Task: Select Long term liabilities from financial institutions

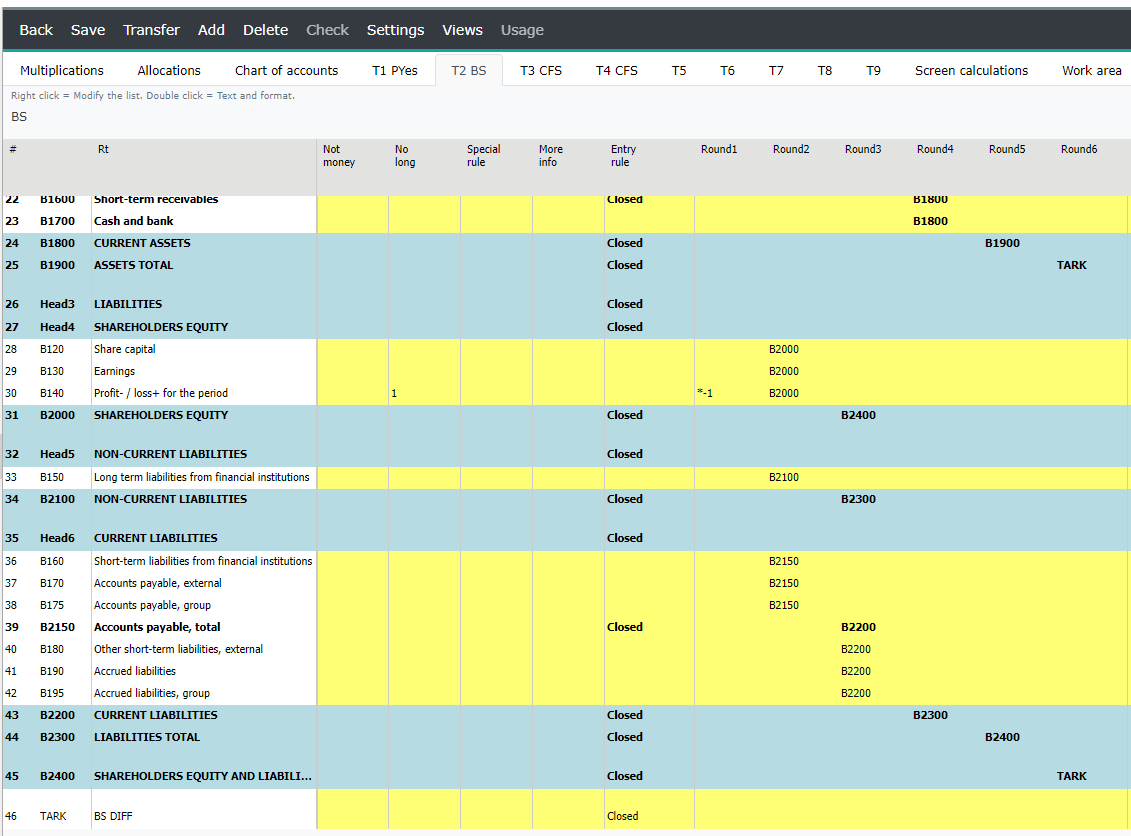Action: [x=201, y=478]
